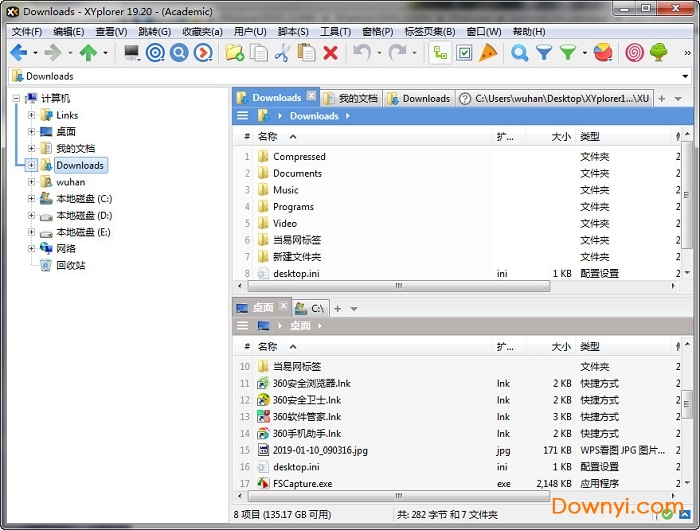Open lower pane breadcrumb hamburger menu
Image resolution: width=700 pixels, height=530 pixels.
[242, 326]
